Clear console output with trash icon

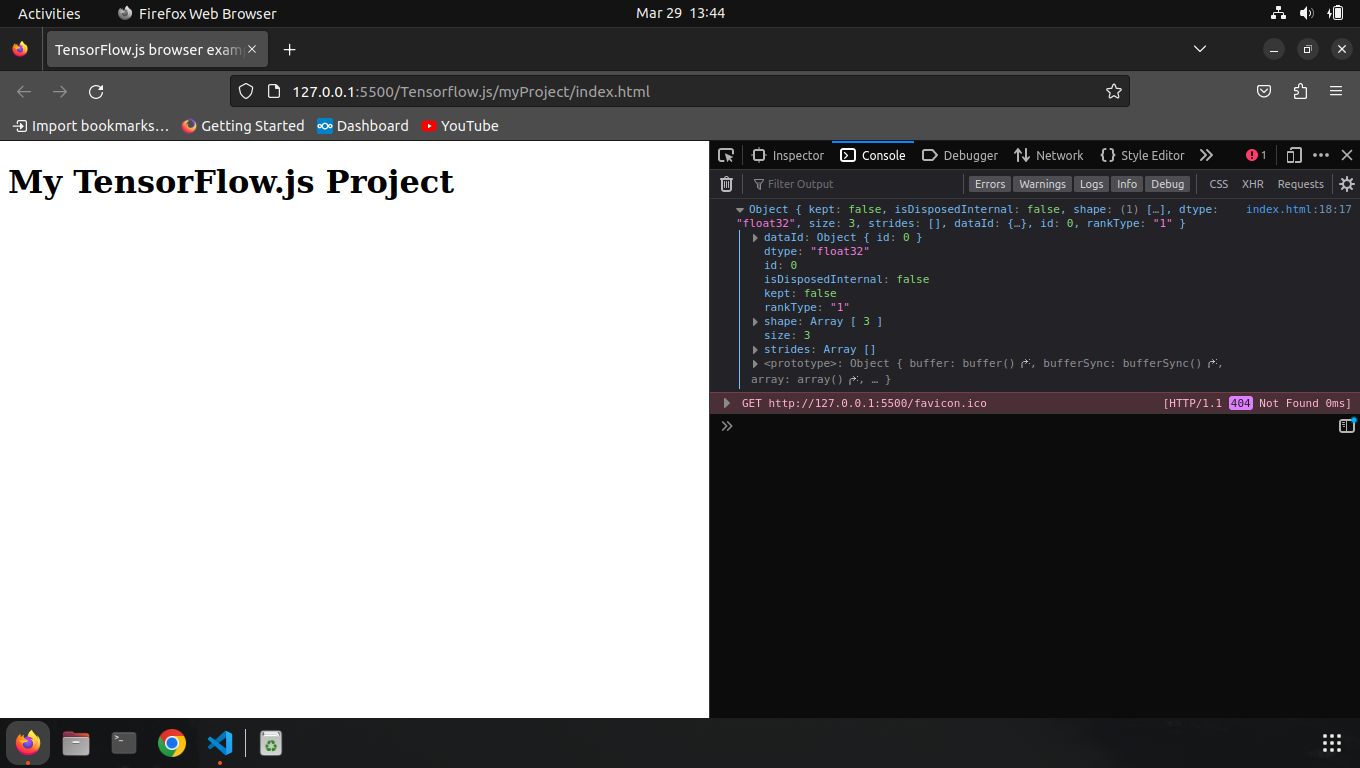point(727,184)
